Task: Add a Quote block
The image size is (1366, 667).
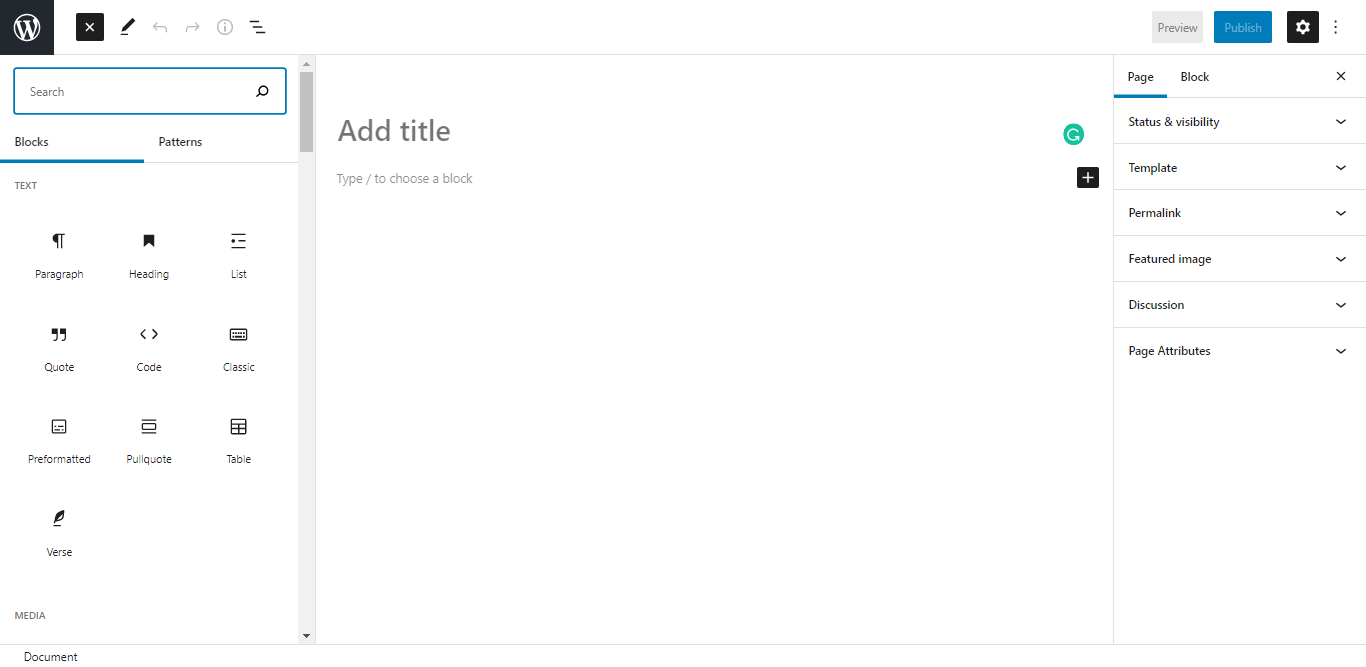Action: (59, 348)
